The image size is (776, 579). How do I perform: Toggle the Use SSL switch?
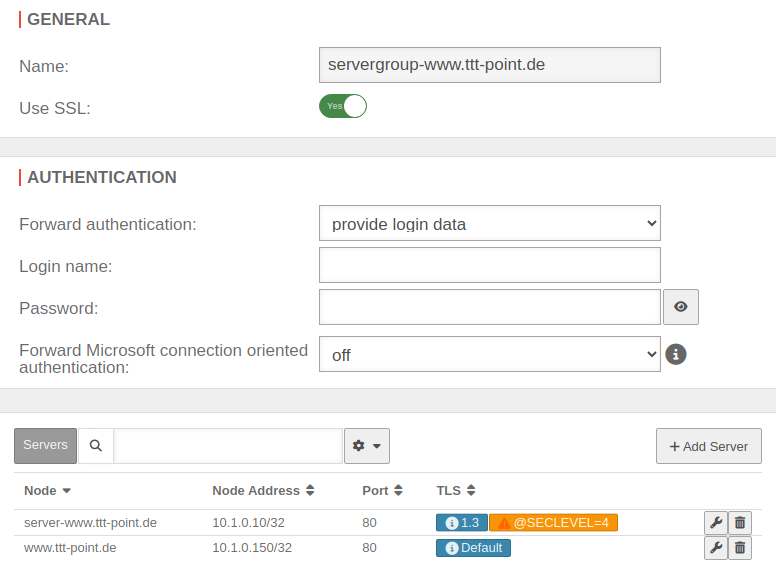pyautogui.click(x=343, y=106)
